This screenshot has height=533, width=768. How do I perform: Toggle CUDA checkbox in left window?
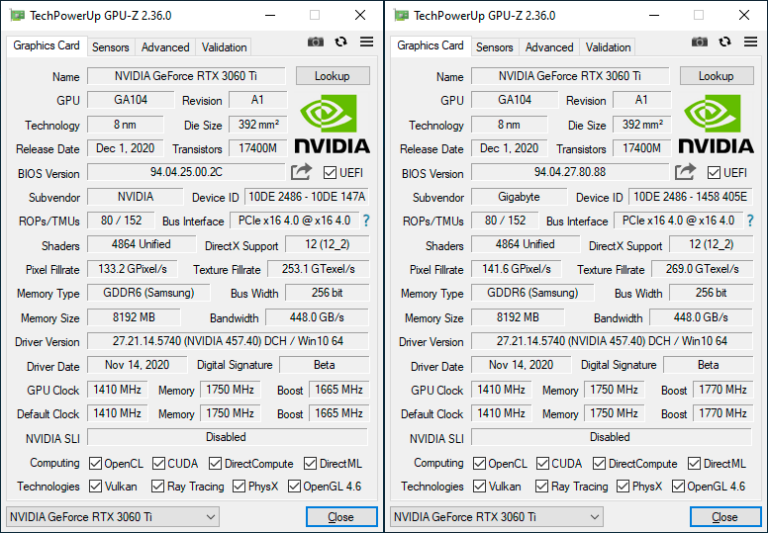pos(158,463)
